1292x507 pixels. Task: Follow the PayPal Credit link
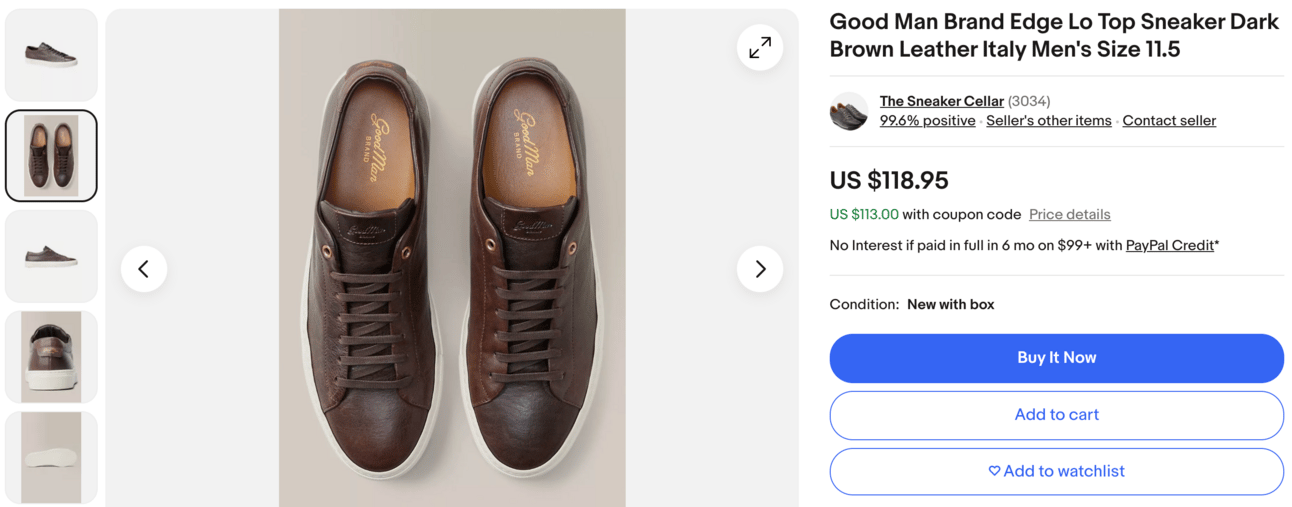click(1169, 245)
